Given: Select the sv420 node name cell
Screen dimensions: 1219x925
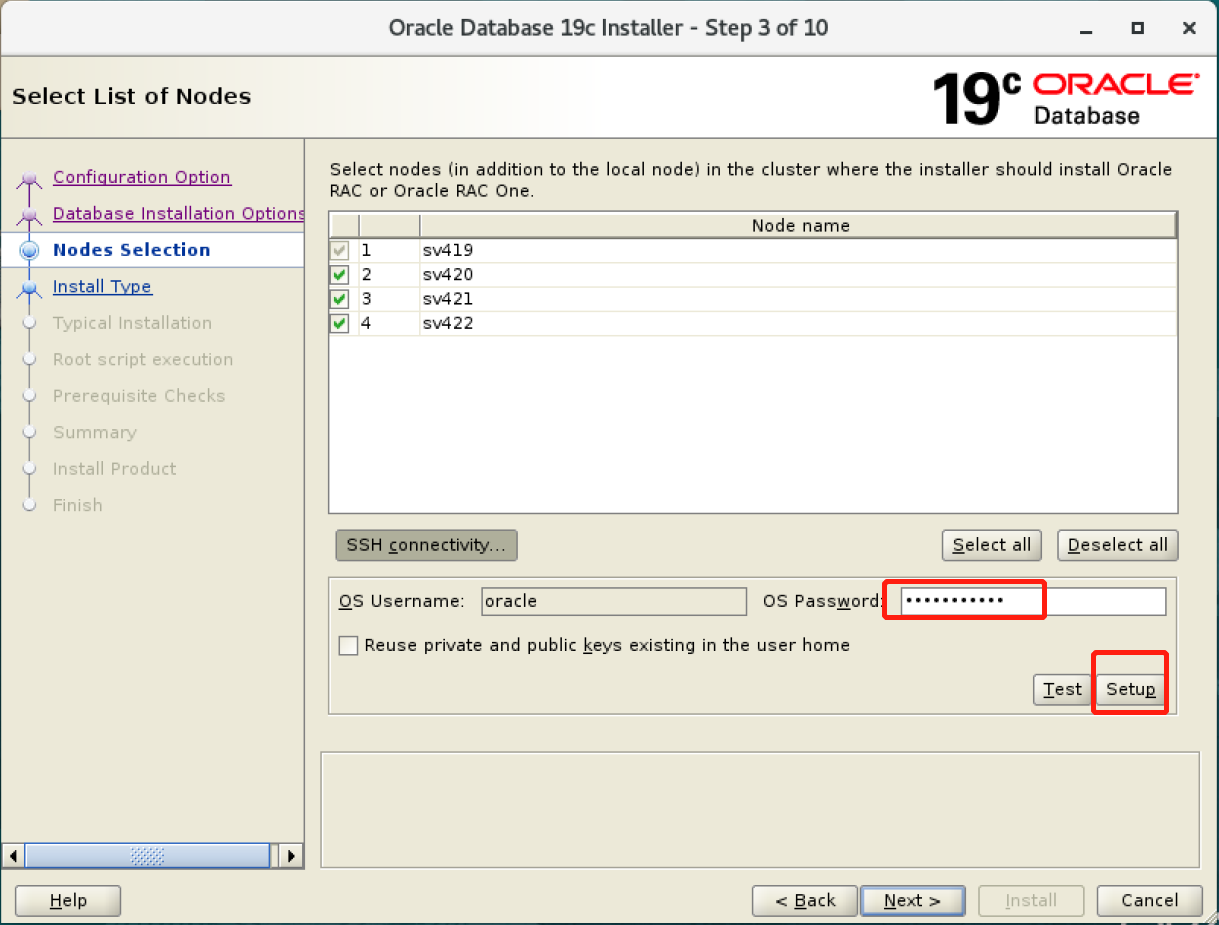Looking at the screenshot, I should click(799, 275).
